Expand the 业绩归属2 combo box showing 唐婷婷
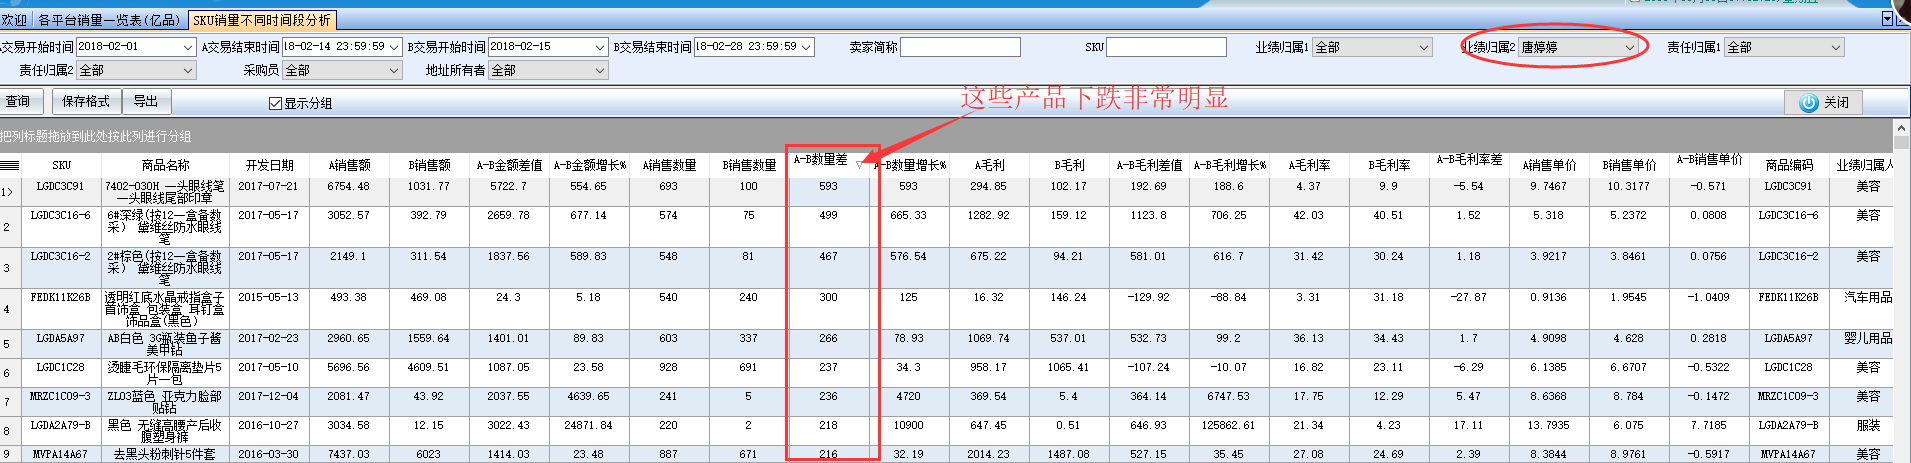 1629,47
